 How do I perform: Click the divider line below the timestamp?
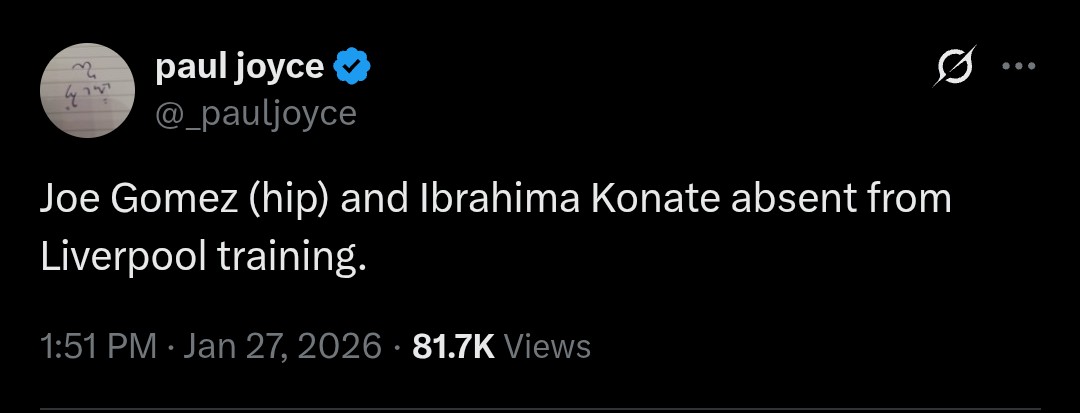click(x=540, y=409)
